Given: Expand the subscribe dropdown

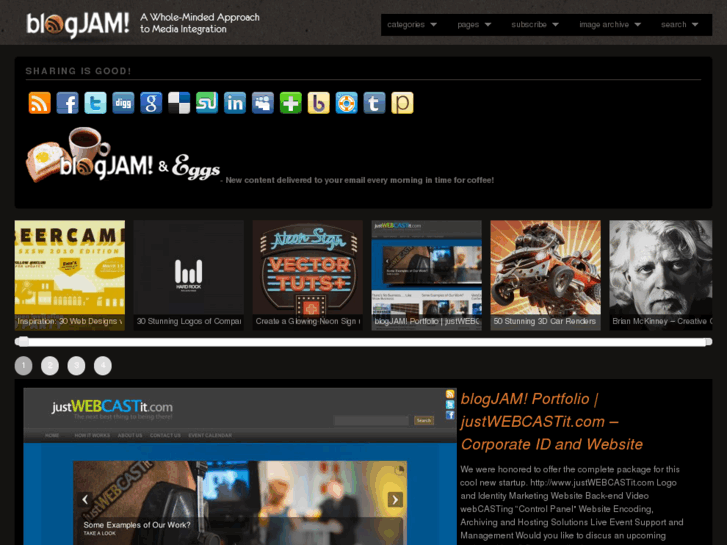Looking at the screenshot, I should pos(535,25).
